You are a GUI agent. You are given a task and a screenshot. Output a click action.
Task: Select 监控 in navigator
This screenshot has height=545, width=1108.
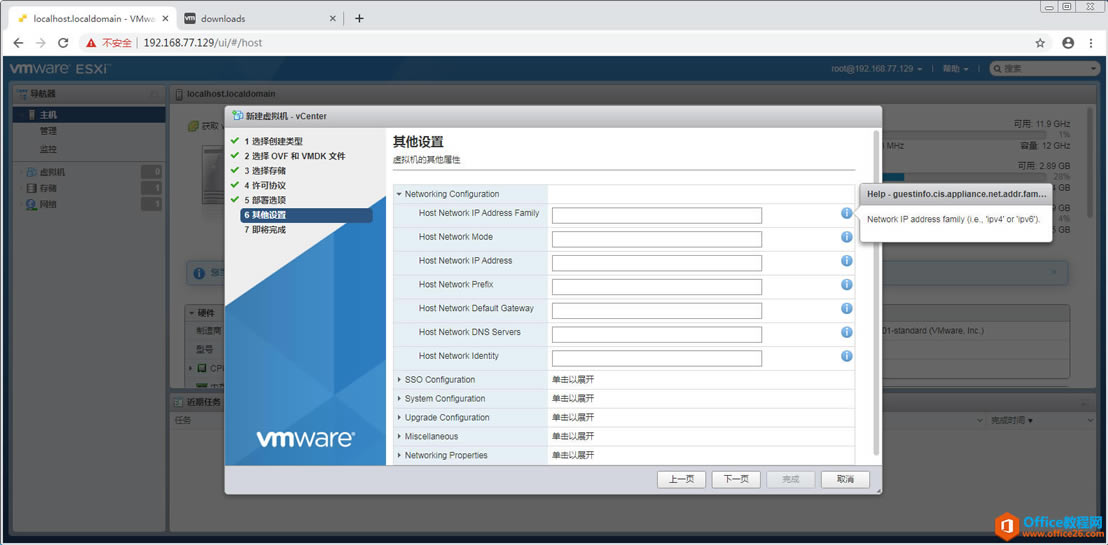[48, 149]
